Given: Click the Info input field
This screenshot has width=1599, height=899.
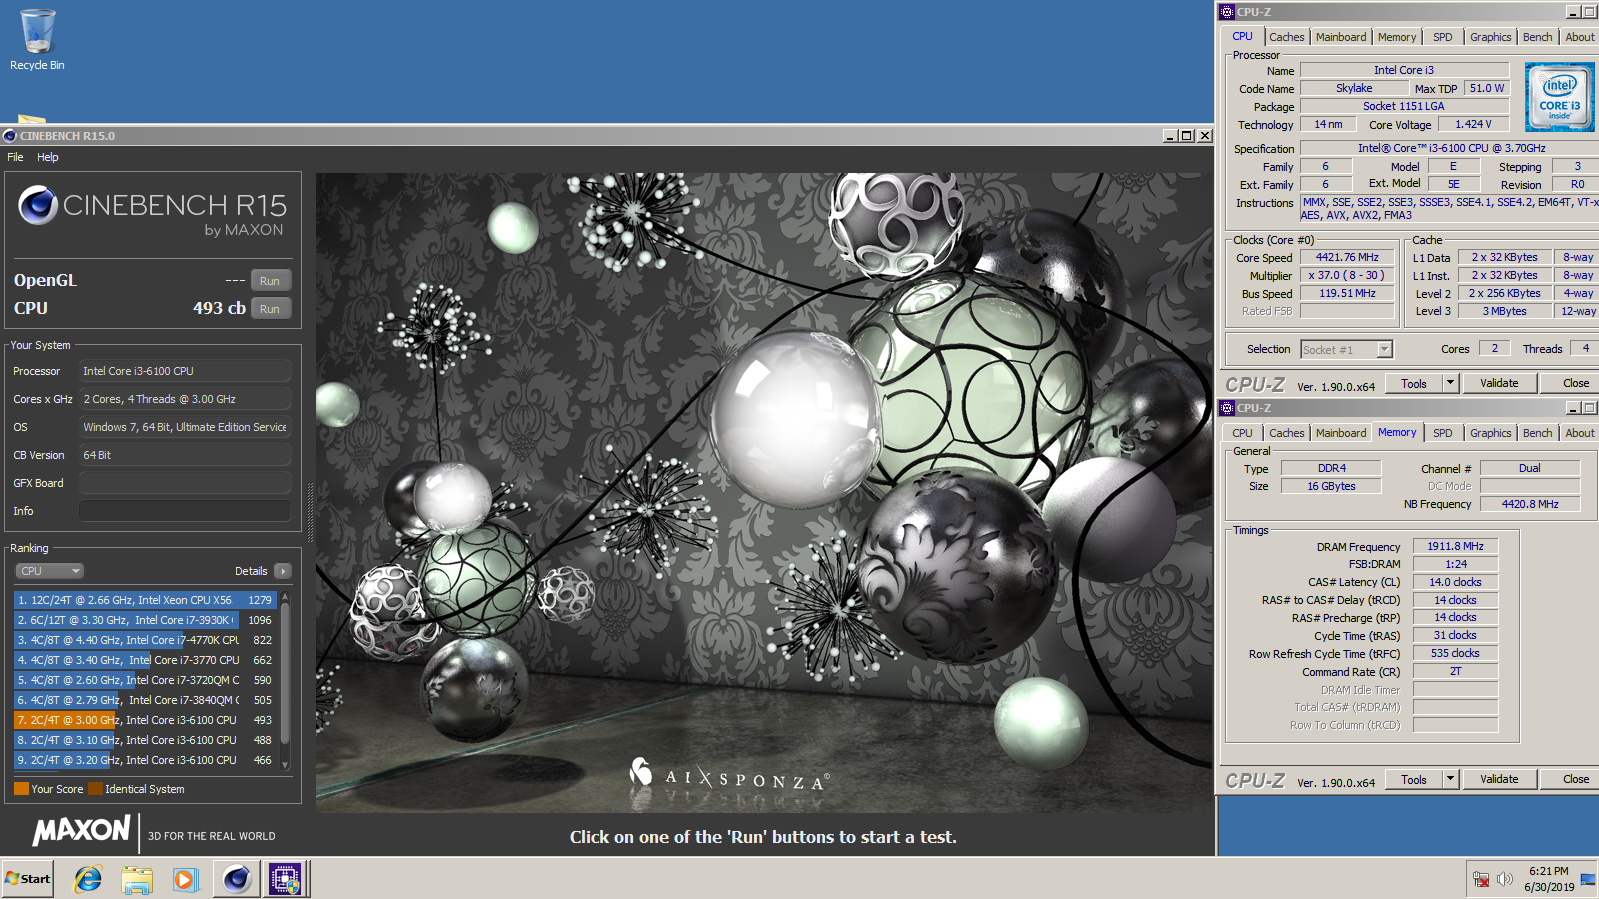Looking at the screenshot, I should click(185, 511).
